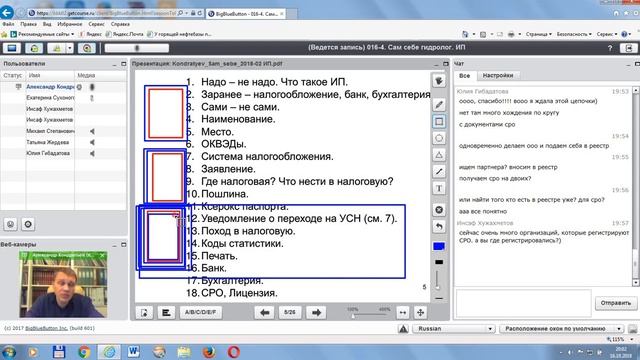The width and height of the screenshot is (640, 360).
Task: Switch to the Все chat tab
Action: click(464, 76)
